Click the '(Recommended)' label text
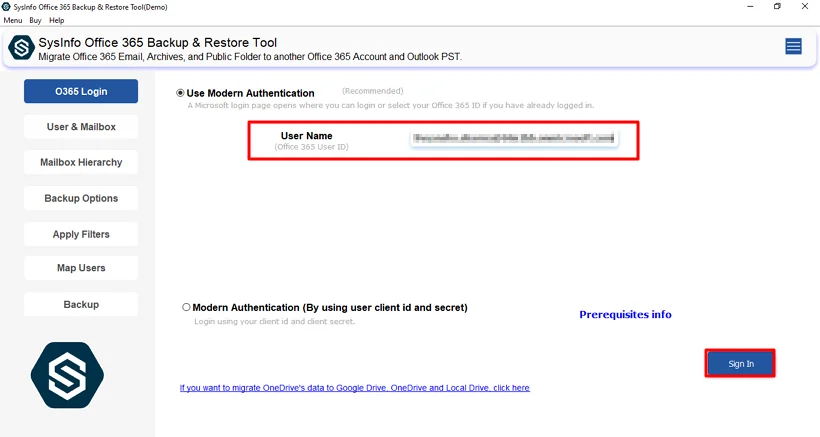This screenshot has height=437, width=820. (372, 91)
